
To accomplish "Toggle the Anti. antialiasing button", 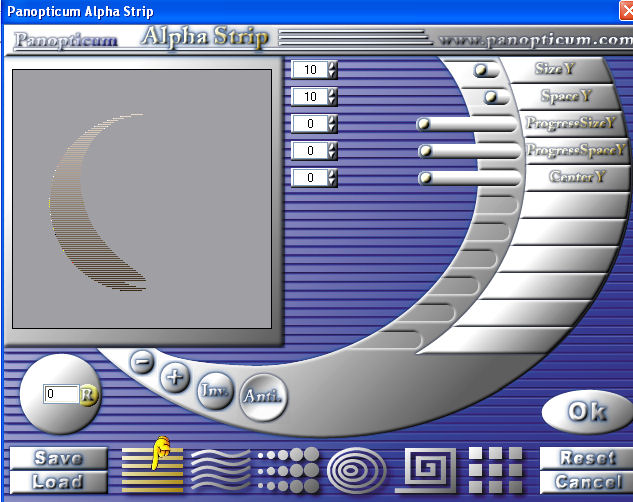I will click(263, 396).
